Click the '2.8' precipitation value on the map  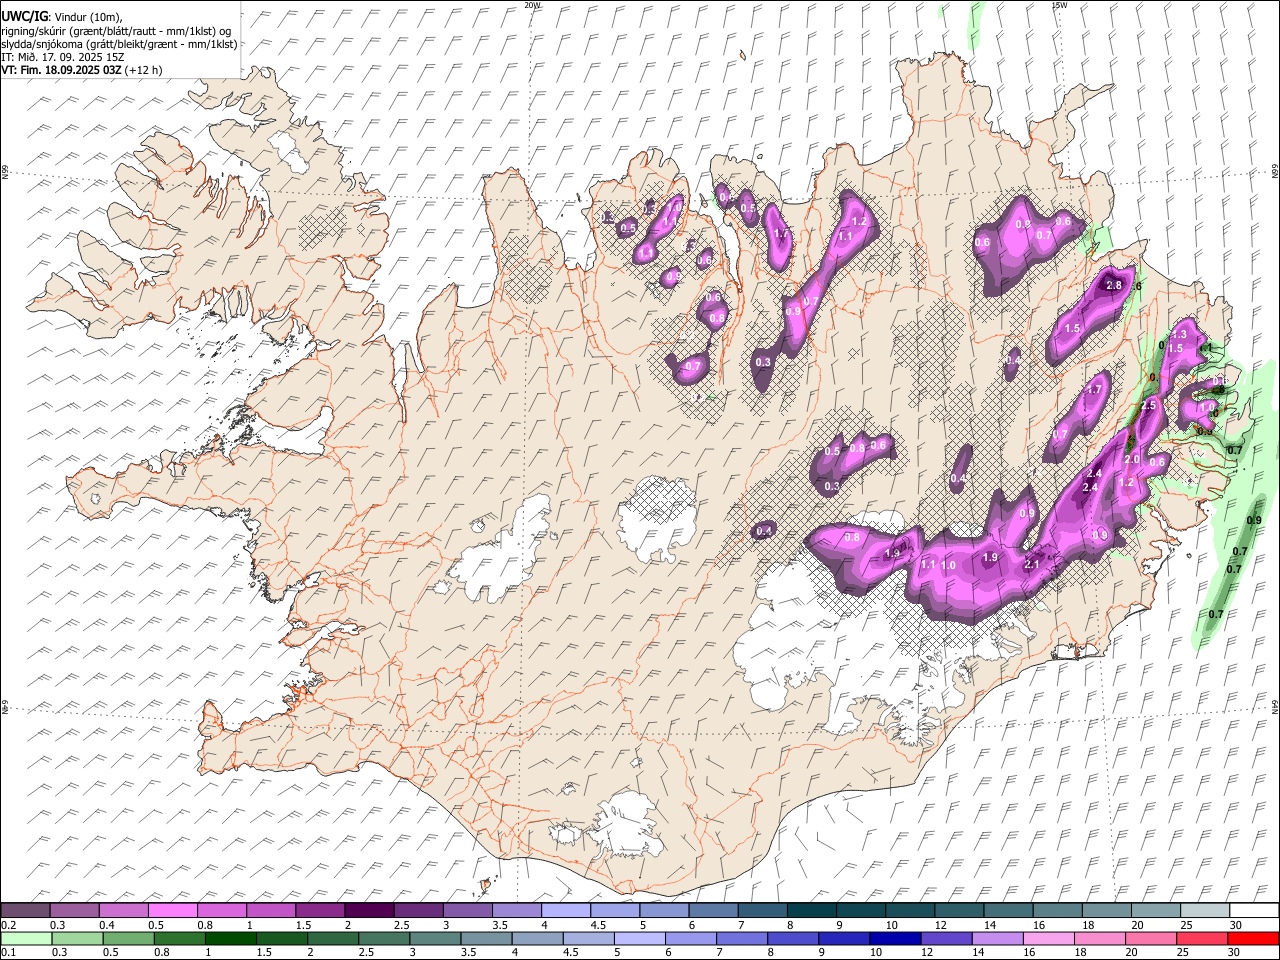coord(1113,285)
